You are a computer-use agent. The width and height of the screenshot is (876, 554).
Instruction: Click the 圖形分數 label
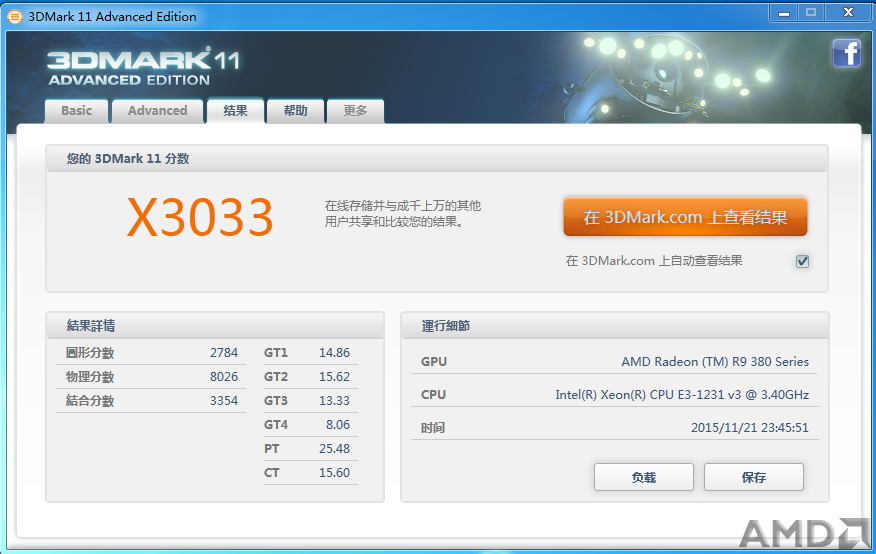(x=90, y=353)
